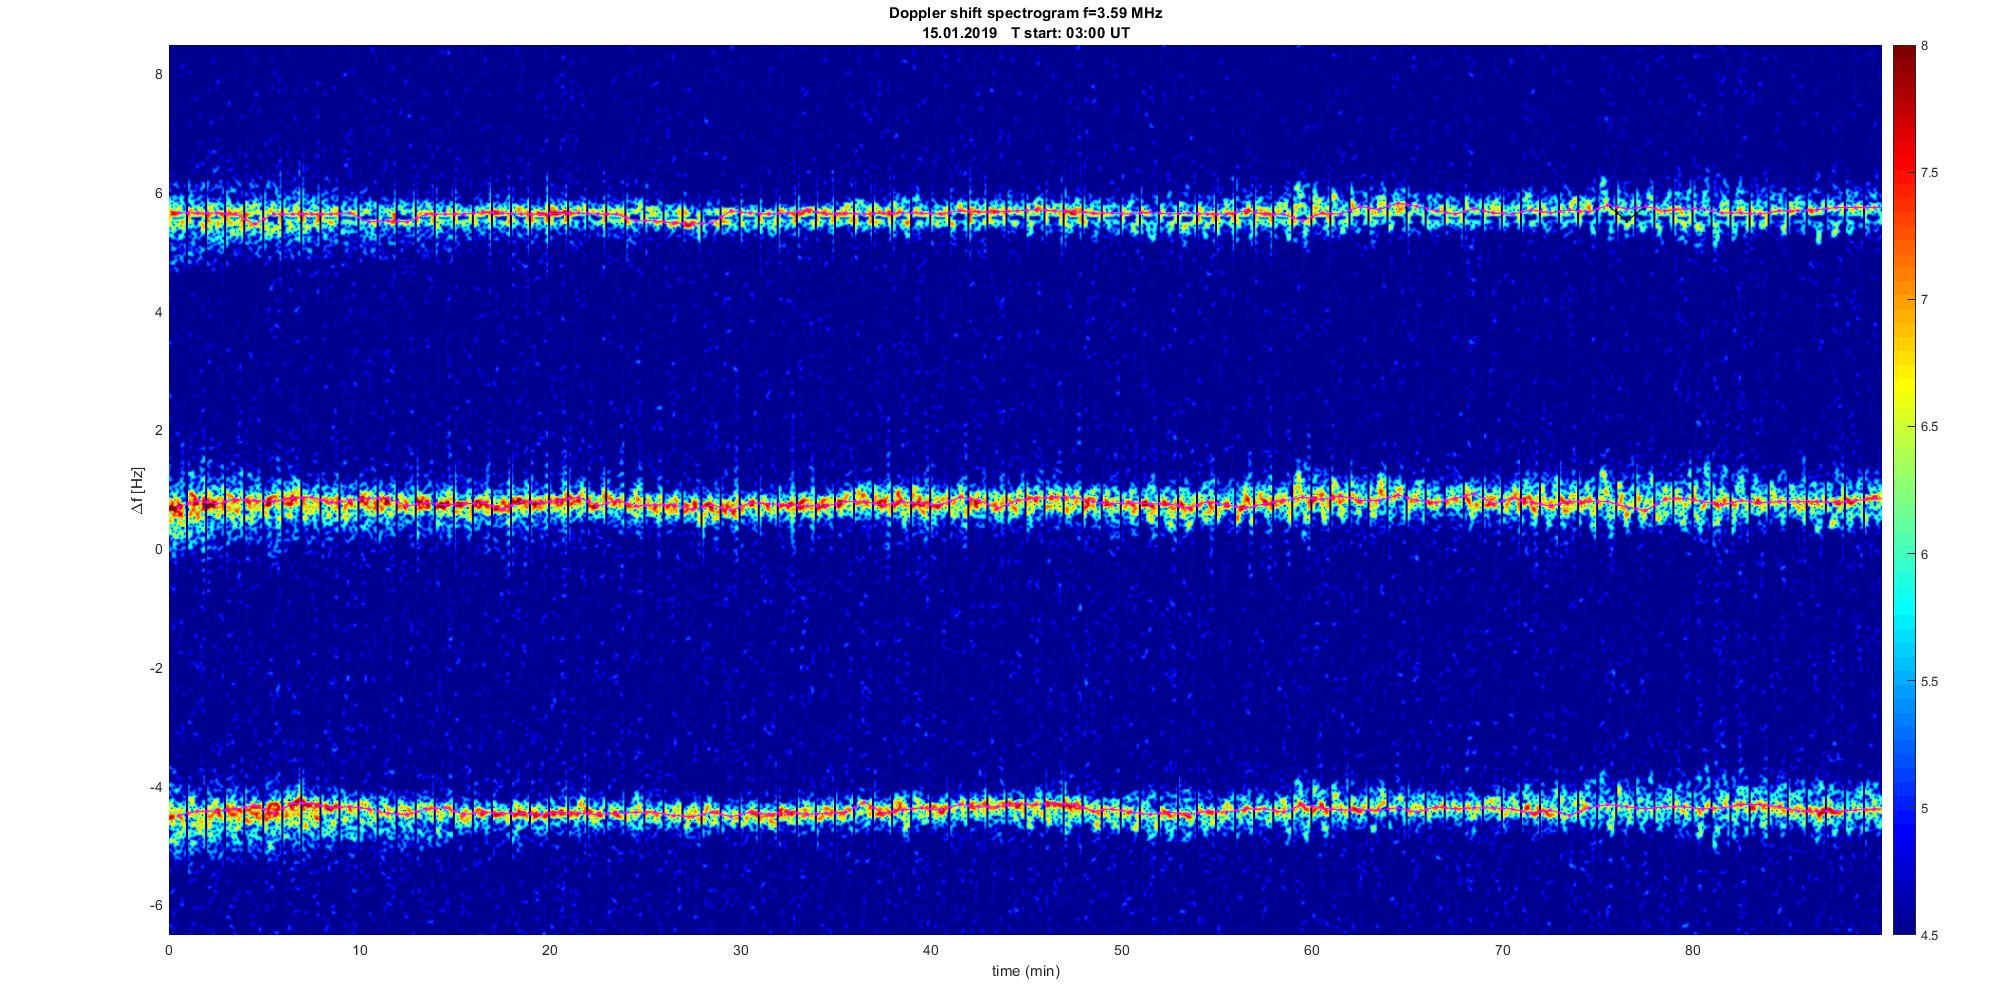Click the colorbar next to the spectrogram
The image size is (2000, 1003).
1904,490
